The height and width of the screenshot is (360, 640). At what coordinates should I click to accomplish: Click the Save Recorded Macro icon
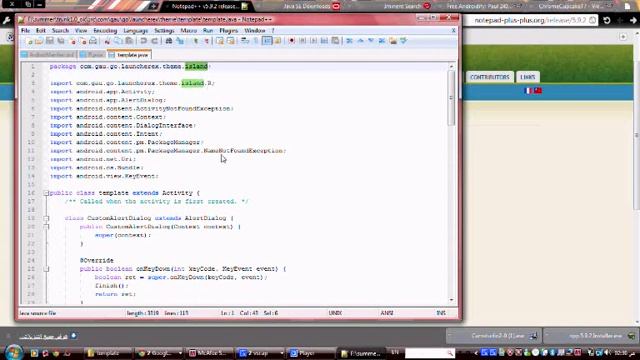tap(335, 41)
